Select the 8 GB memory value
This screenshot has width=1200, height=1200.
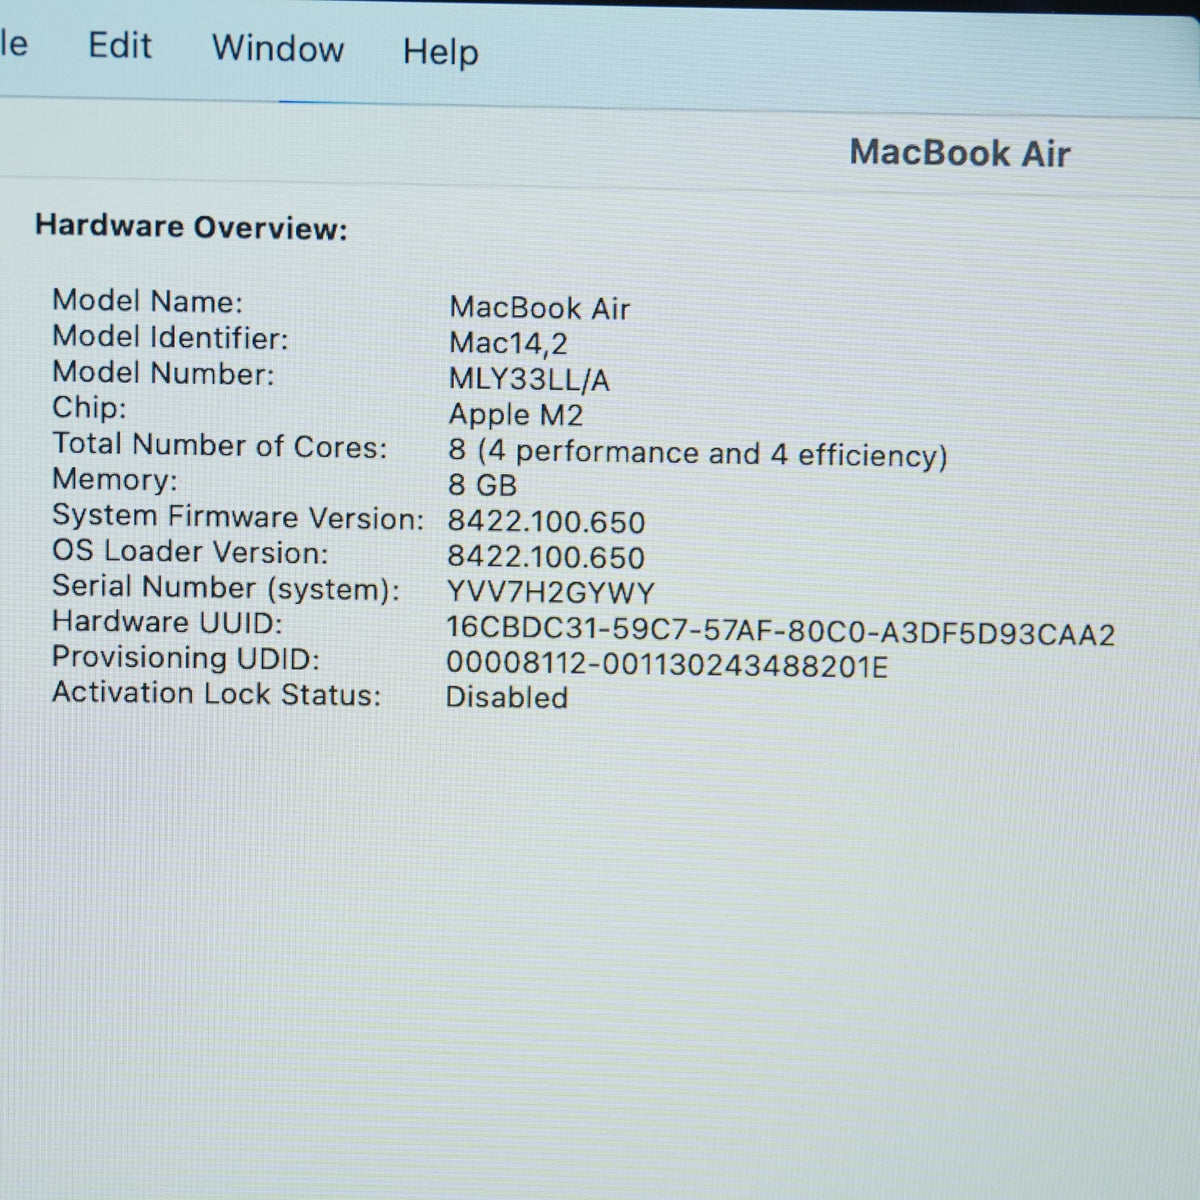[482, 486]
